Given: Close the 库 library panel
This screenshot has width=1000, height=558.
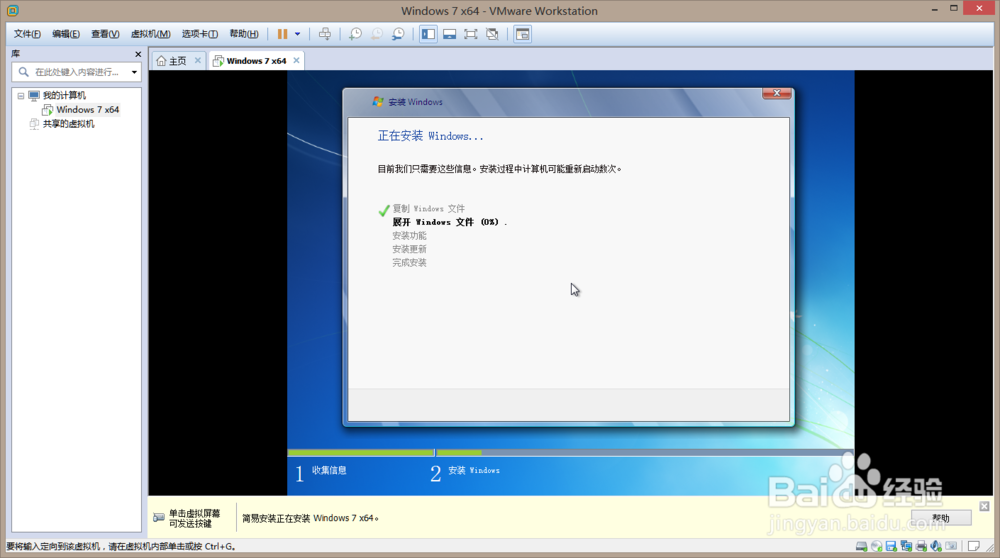Looking at the screenshot, I should tap(138, 54).
